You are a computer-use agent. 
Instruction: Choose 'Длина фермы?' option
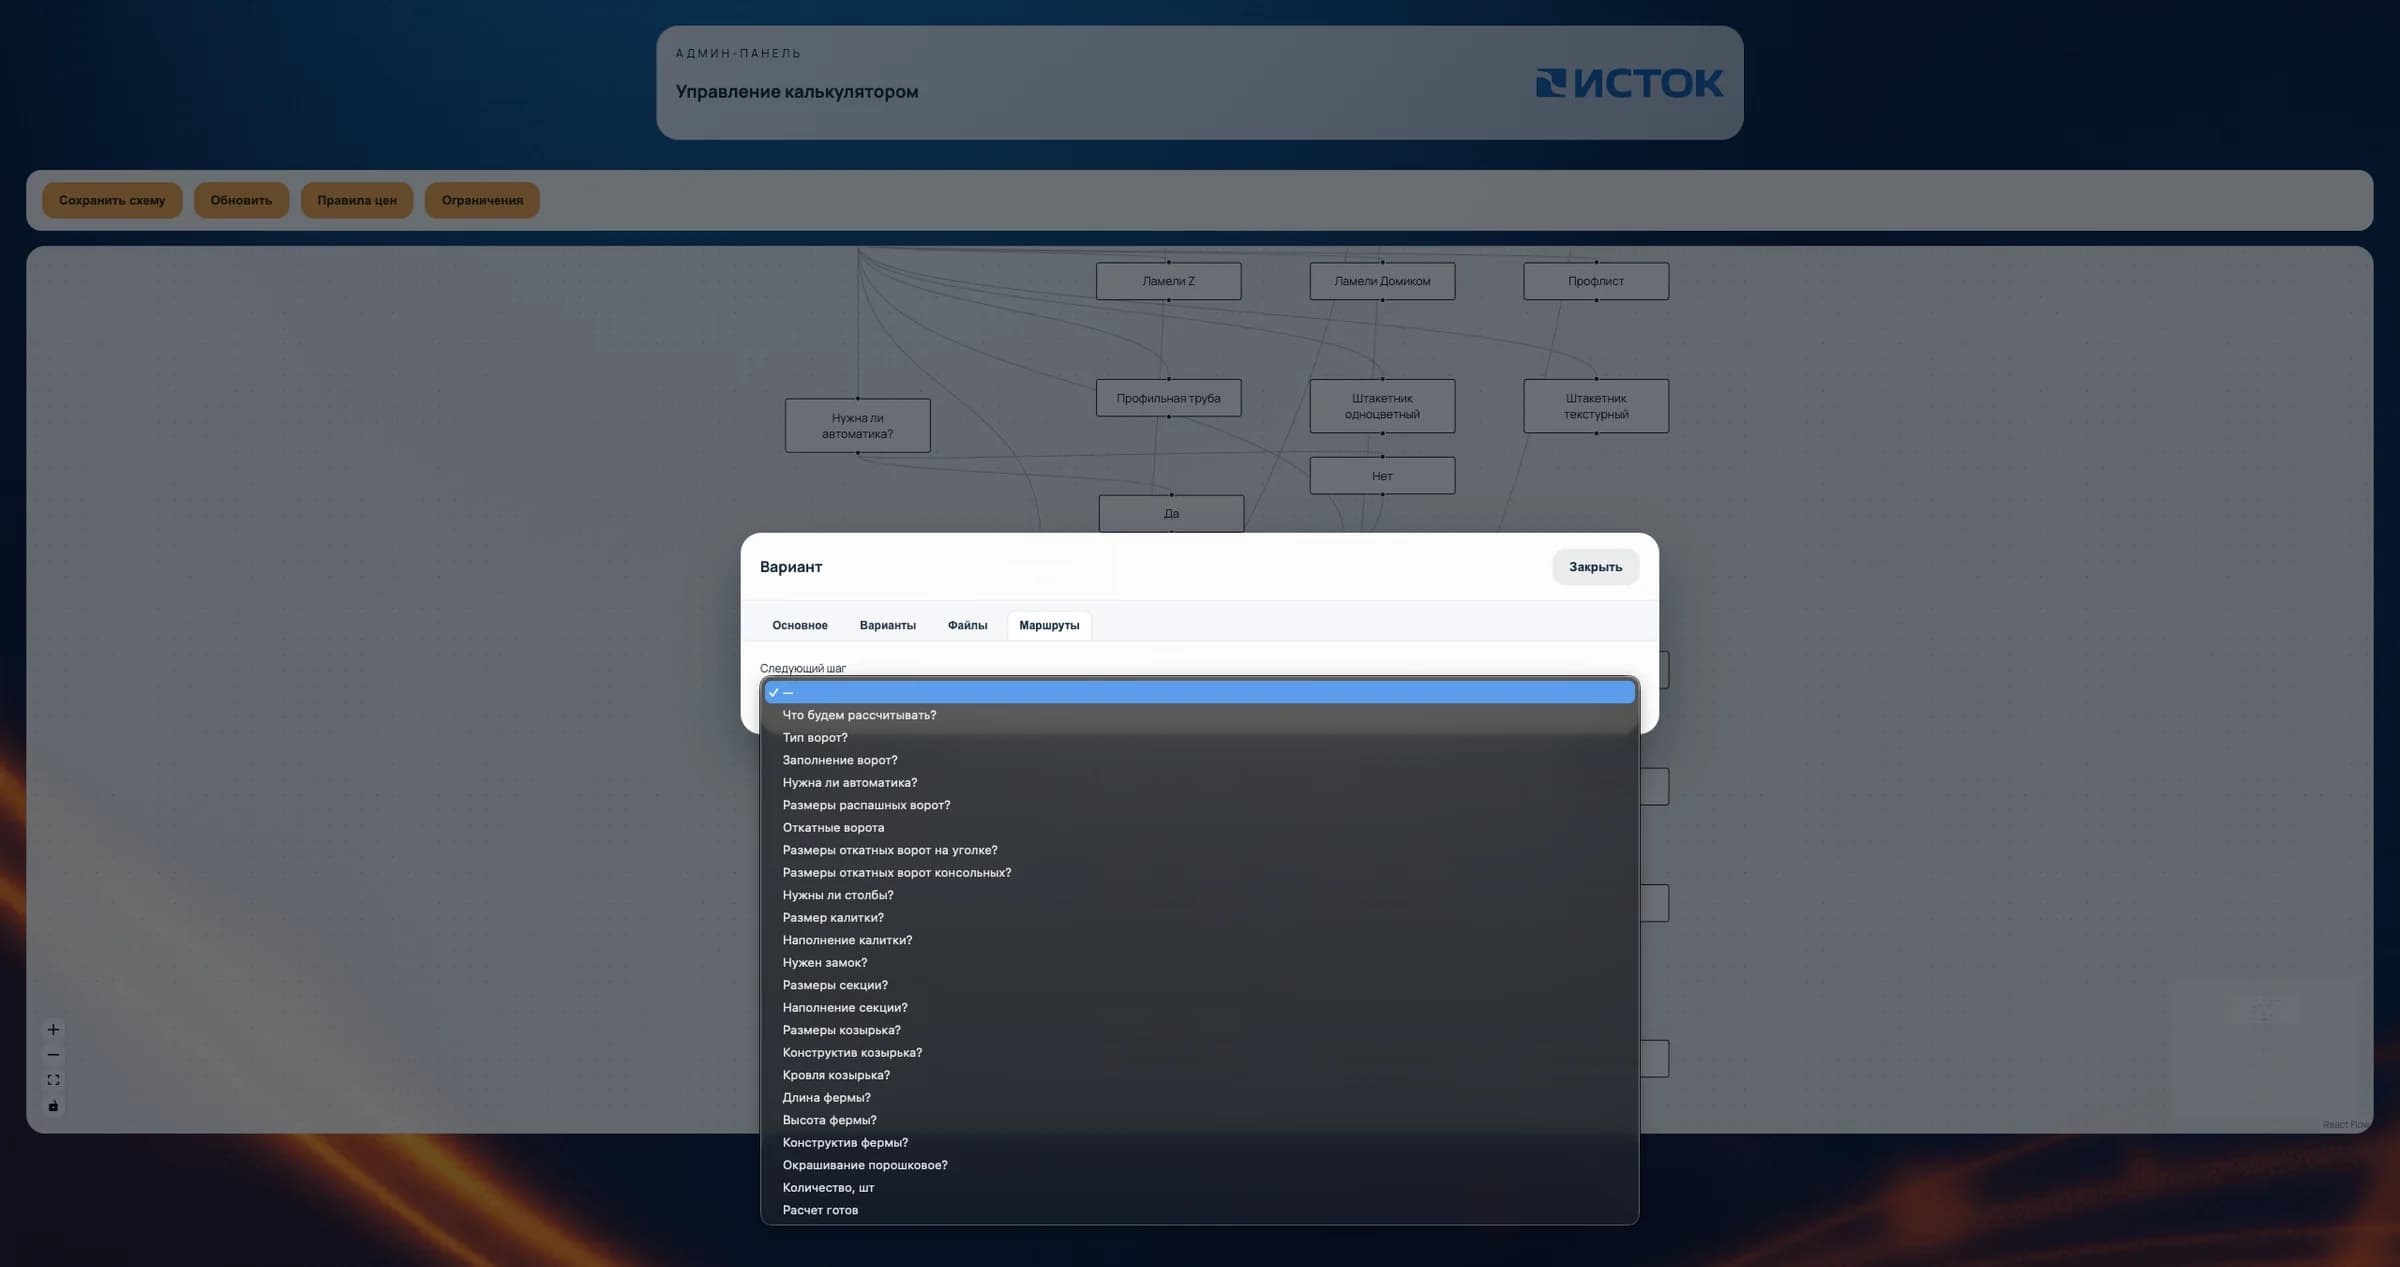[1200, 1097]
